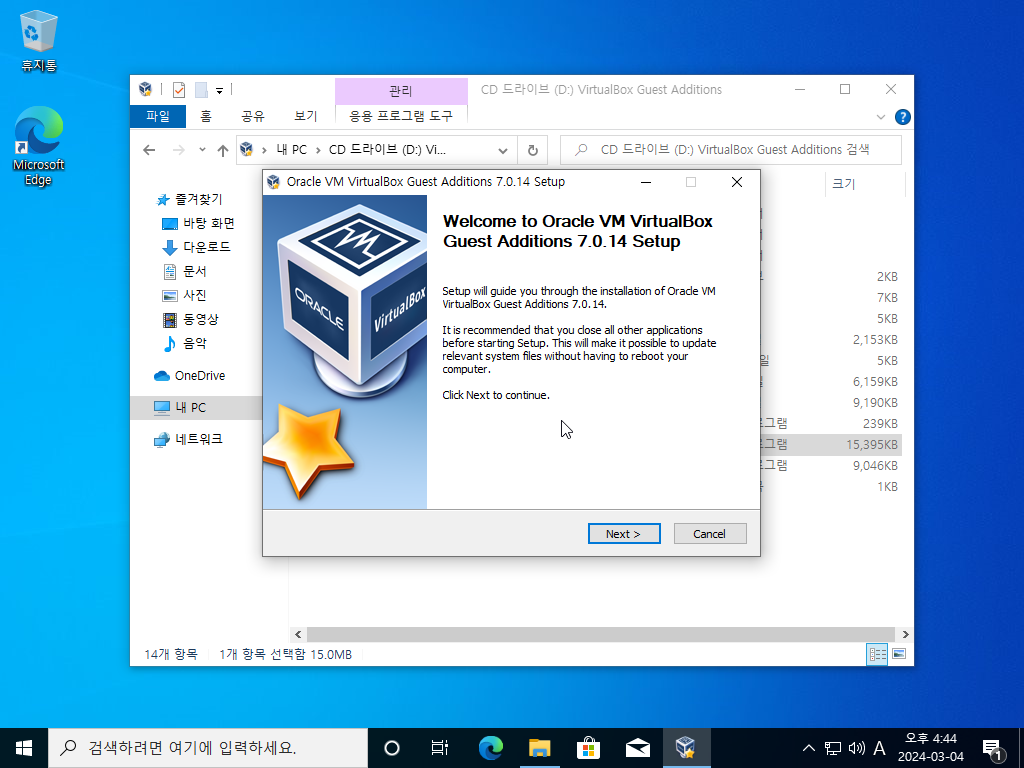Open Customize Quick Access Toolbar dropdown
Screen dimensions: 1024x768
click(x=219, y=91)
